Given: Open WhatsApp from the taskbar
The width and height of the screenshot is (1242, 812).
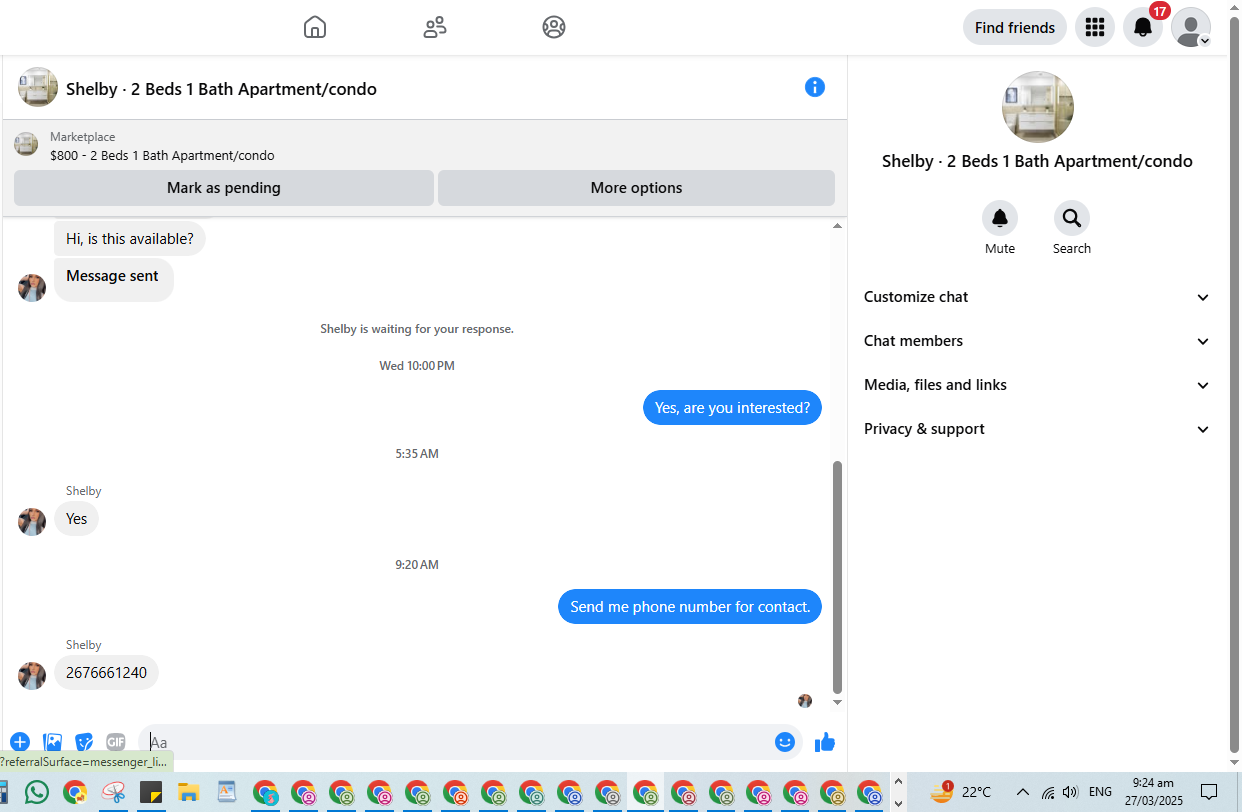Looking at the screenshot, I should click(37, 792).
